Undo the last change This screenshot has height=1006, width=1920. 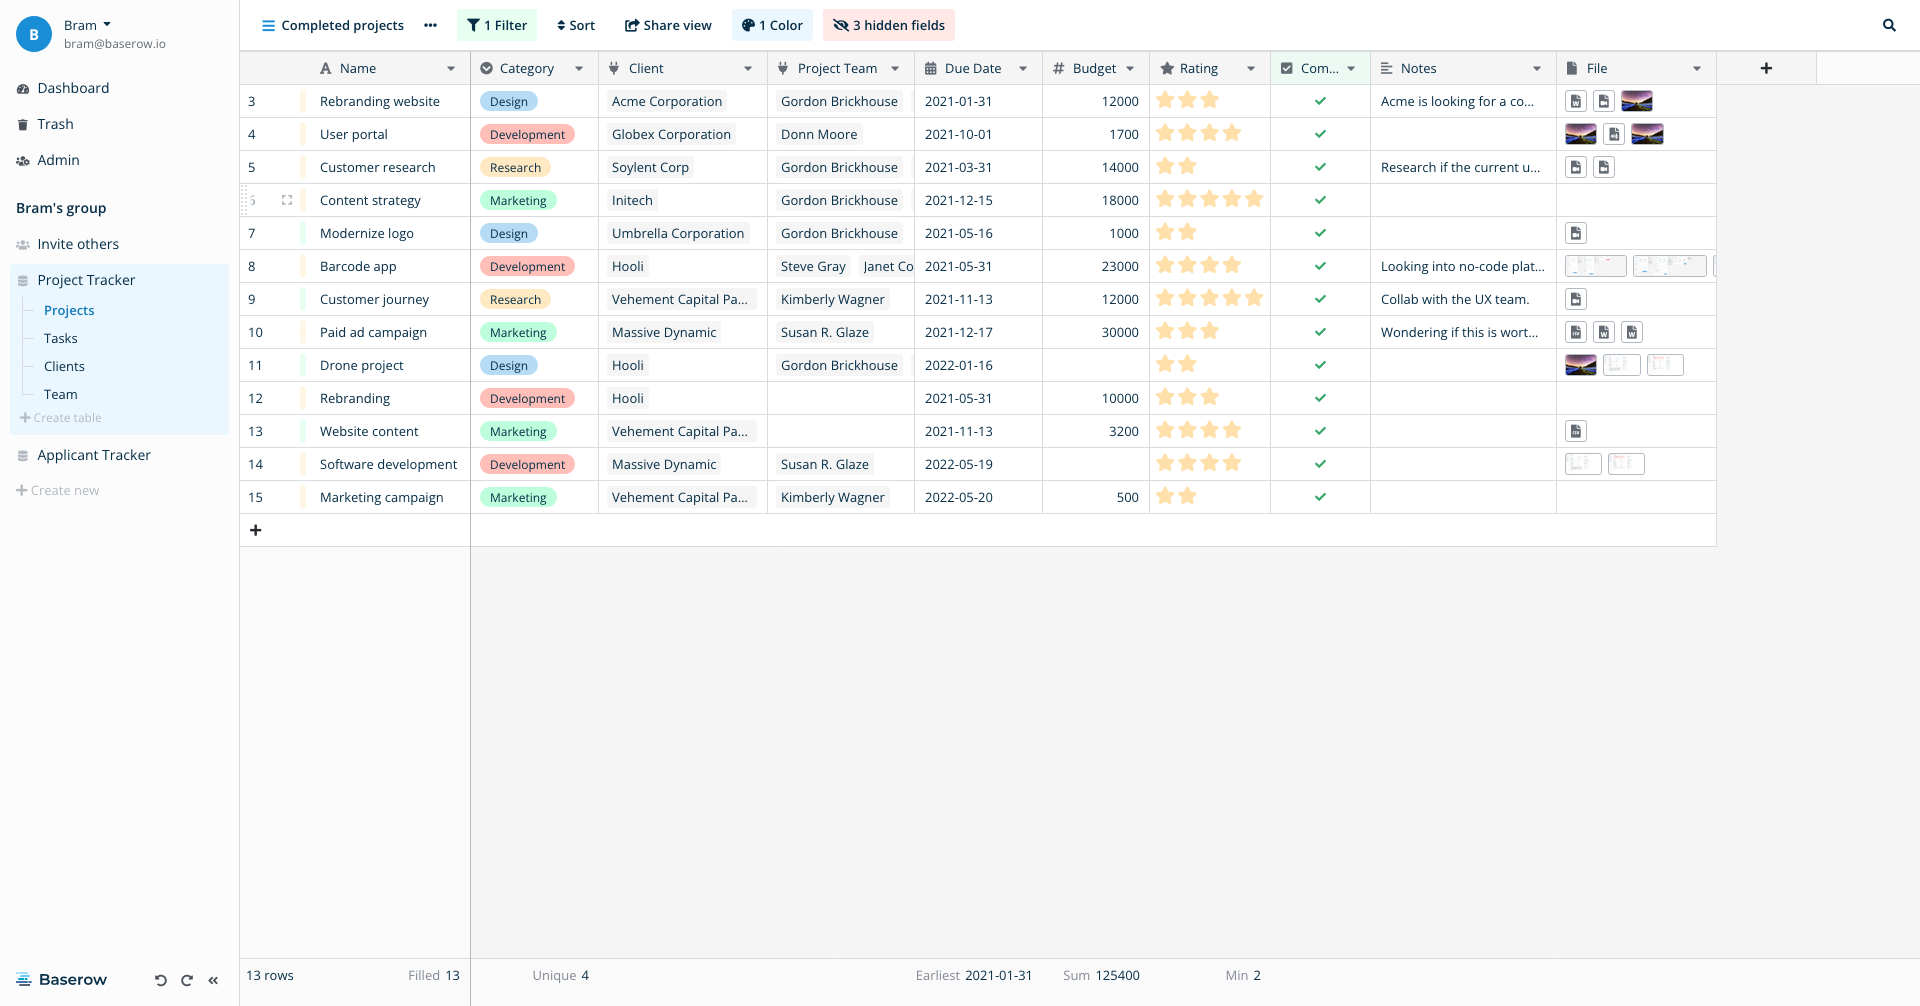(160, 980)
